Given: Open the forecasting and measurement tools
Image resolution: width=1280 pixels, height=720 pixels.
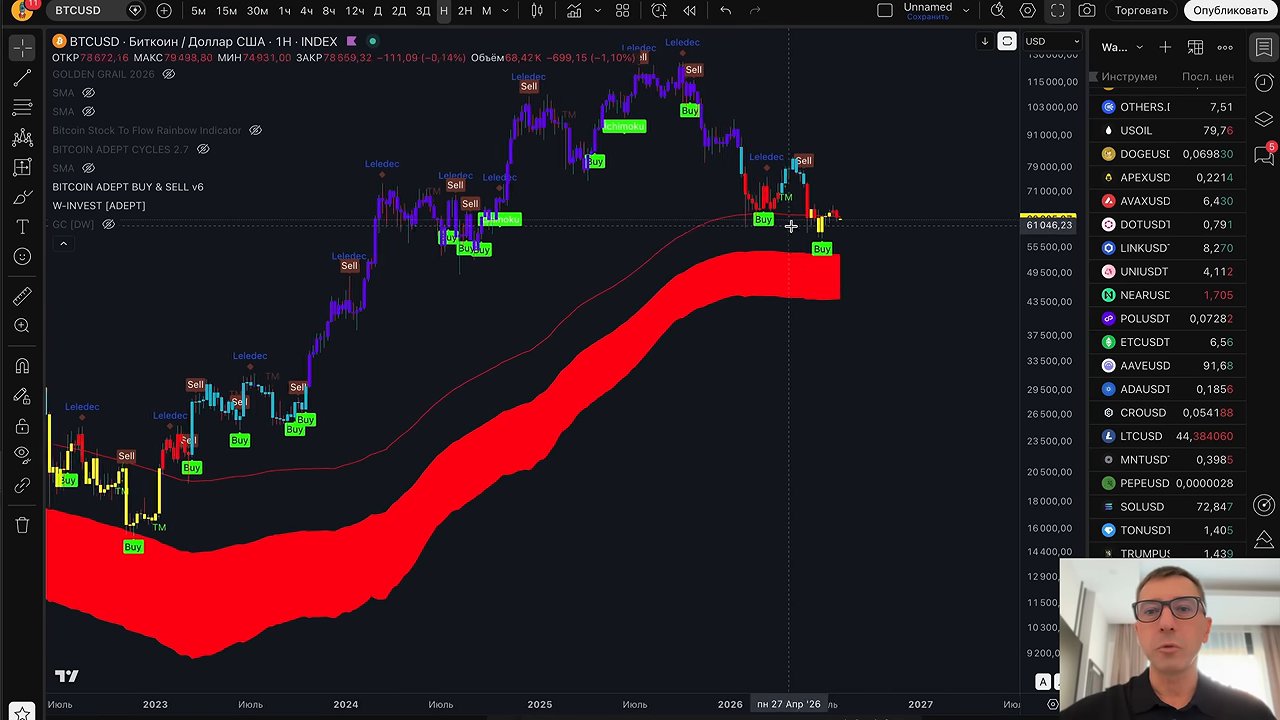Looking at the screenshot, I should point(22,168).
